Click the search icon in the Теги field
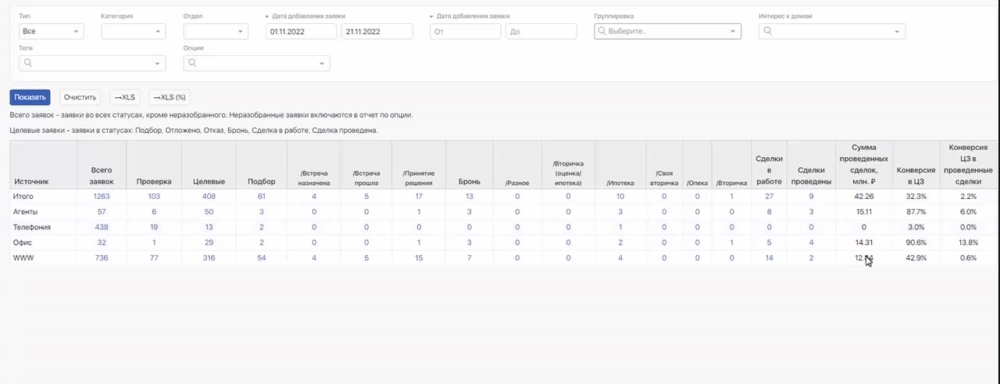 [x=27, y=63]
